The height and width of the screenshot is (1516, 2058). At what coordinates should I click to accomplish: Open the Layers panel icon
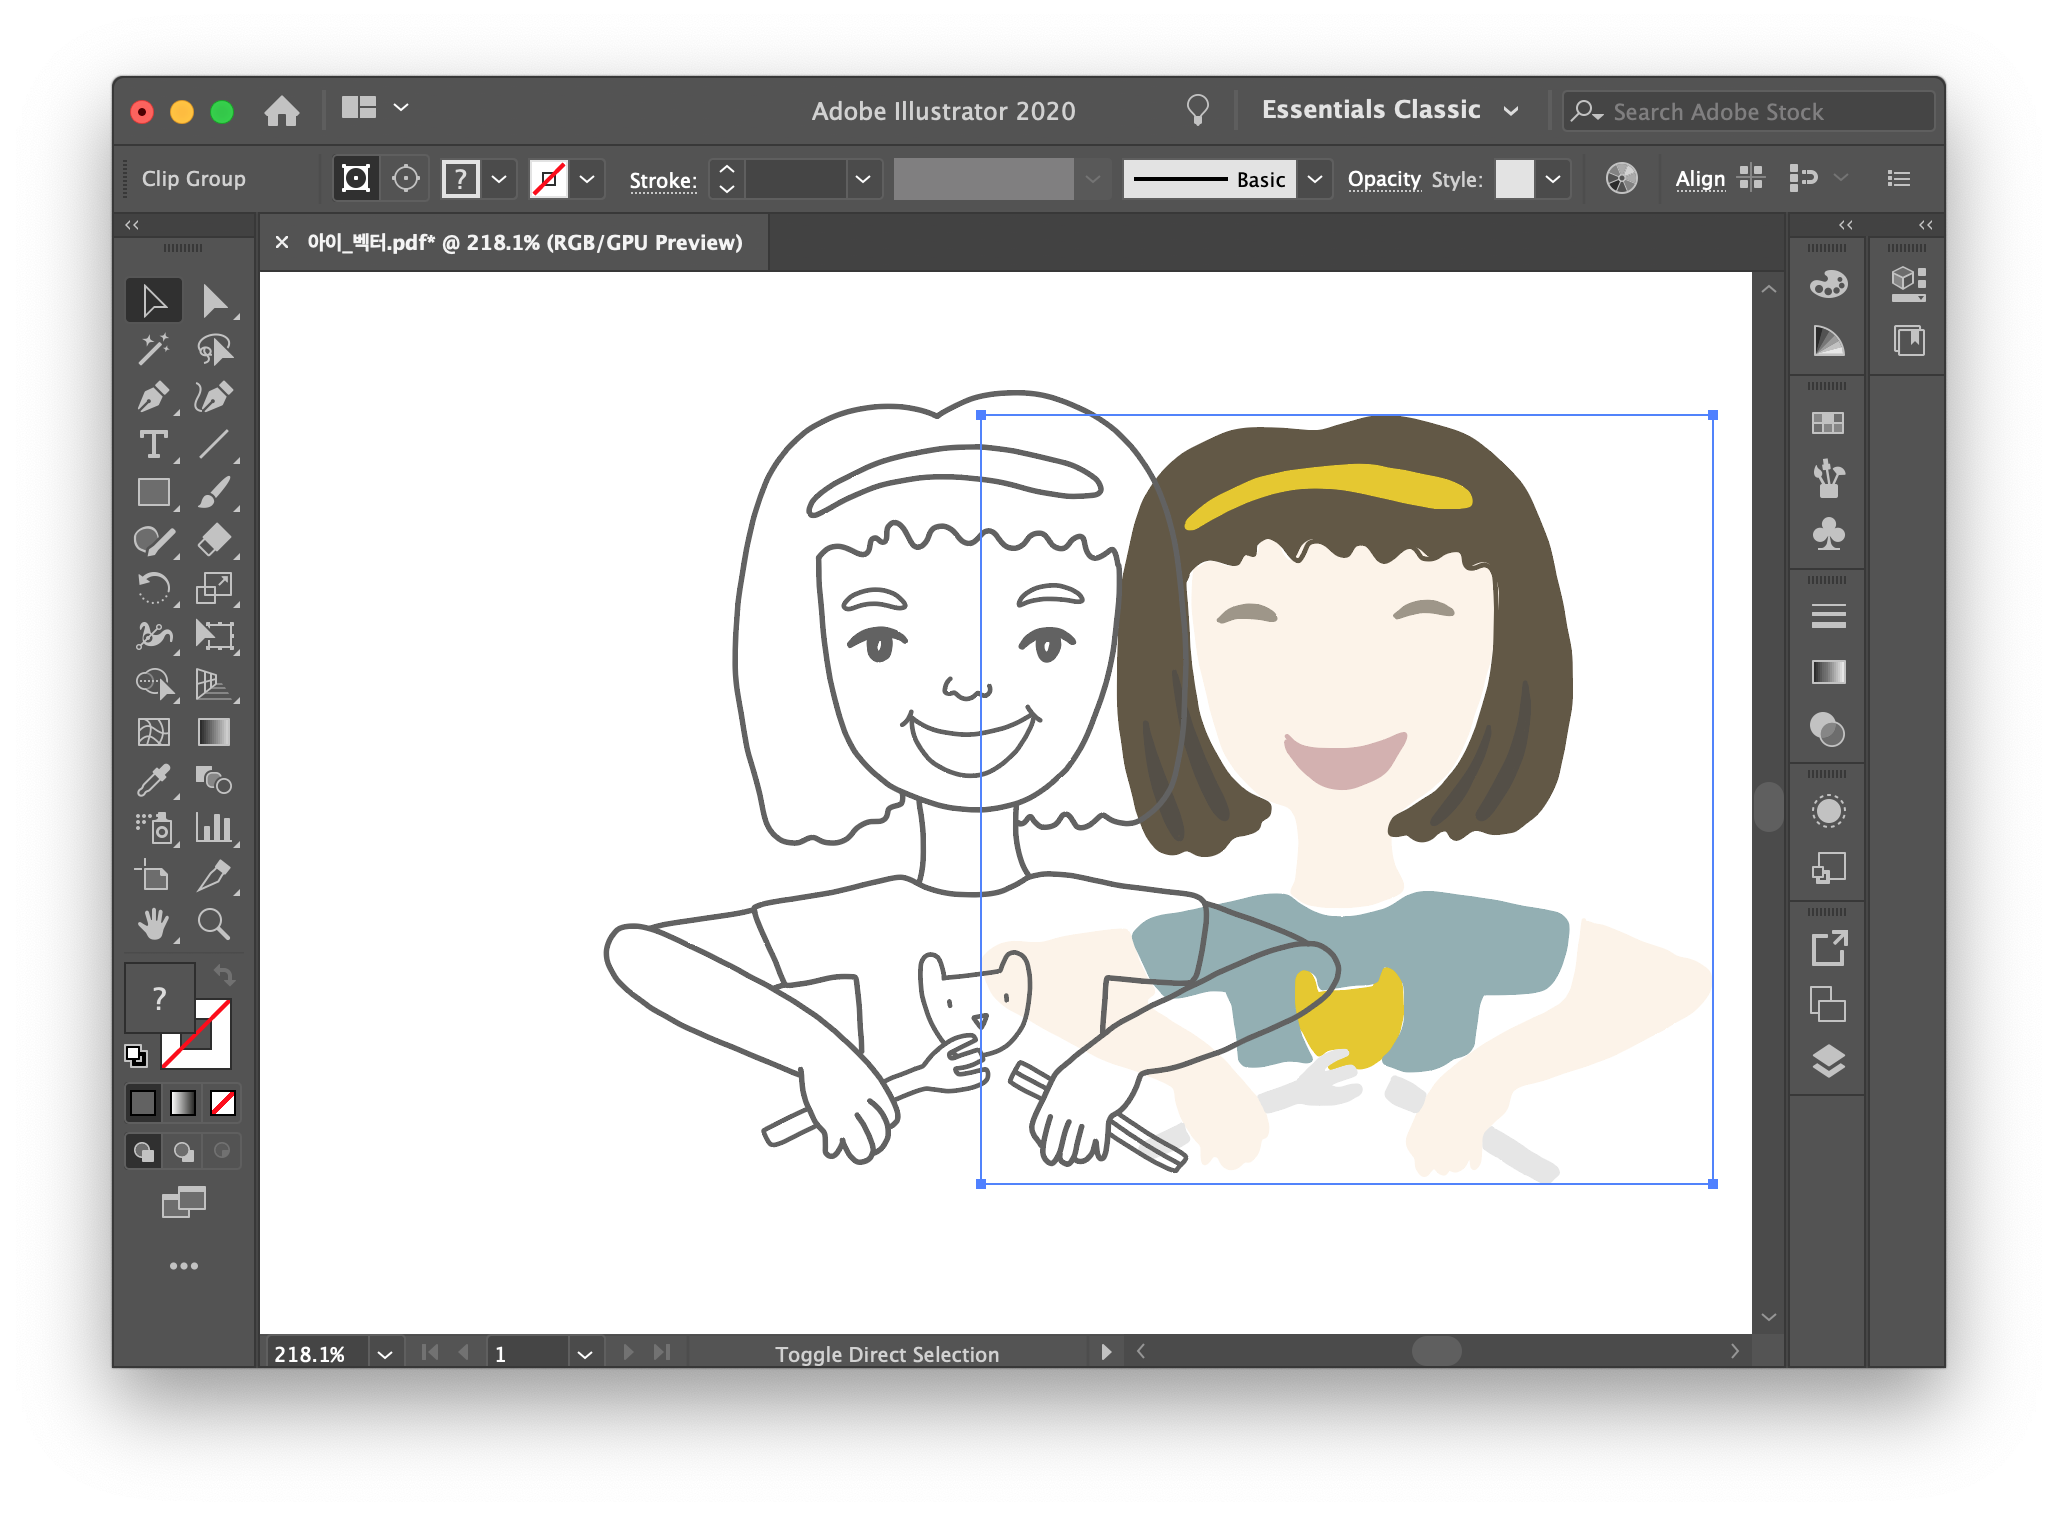click(x=1828, y=1061)
